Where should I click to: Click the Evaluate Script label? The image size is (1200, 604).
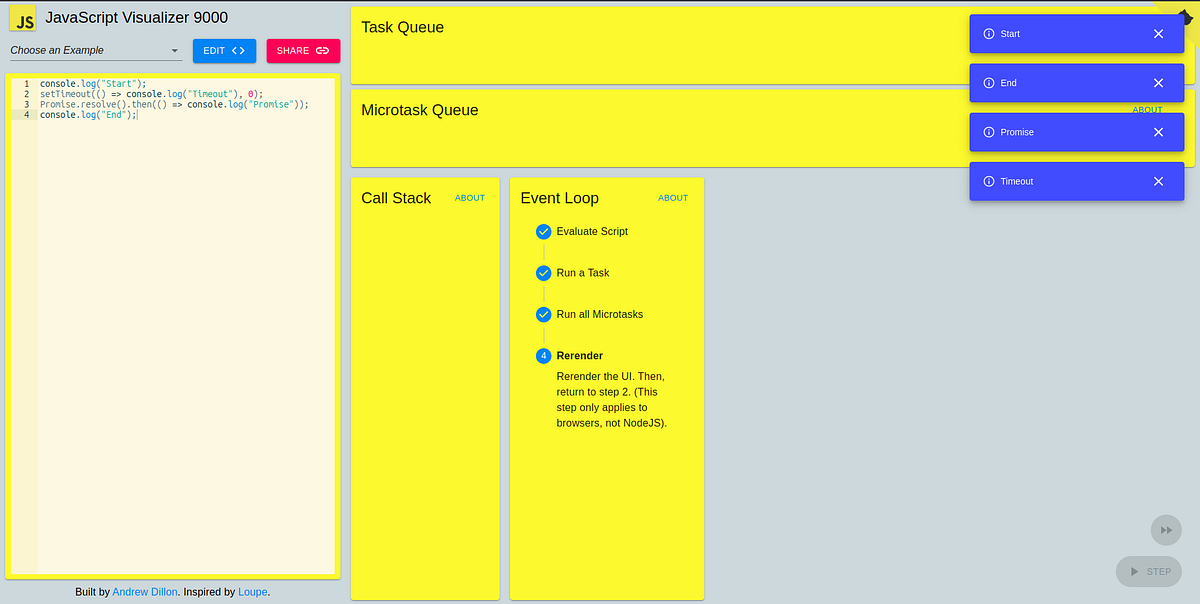[592, 231]
